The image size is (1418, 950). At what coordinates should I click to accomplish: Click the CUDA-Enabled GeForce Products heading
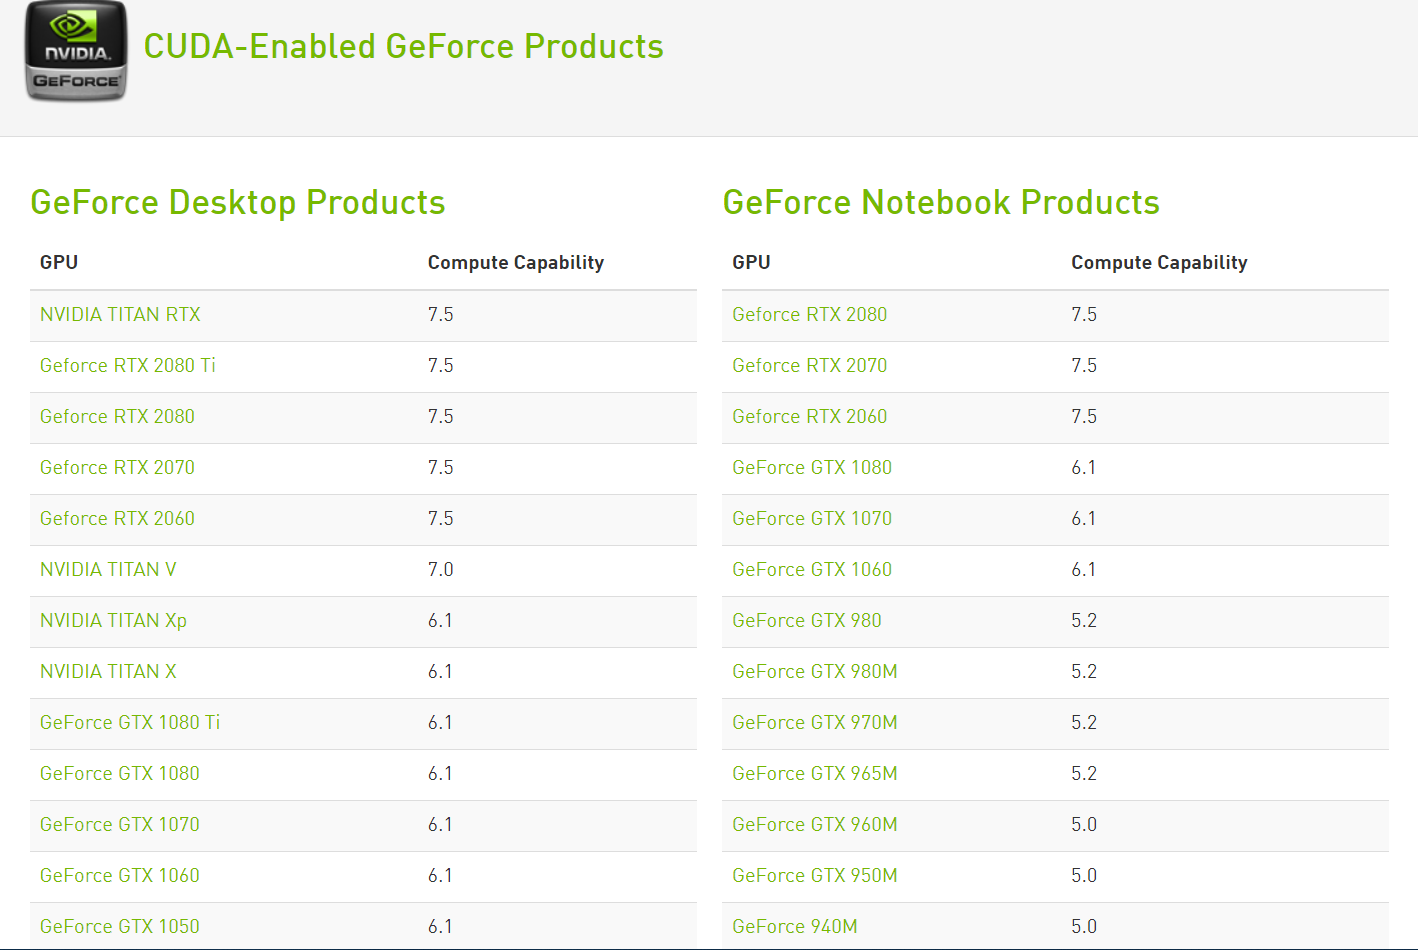click(x=403, y=47)
